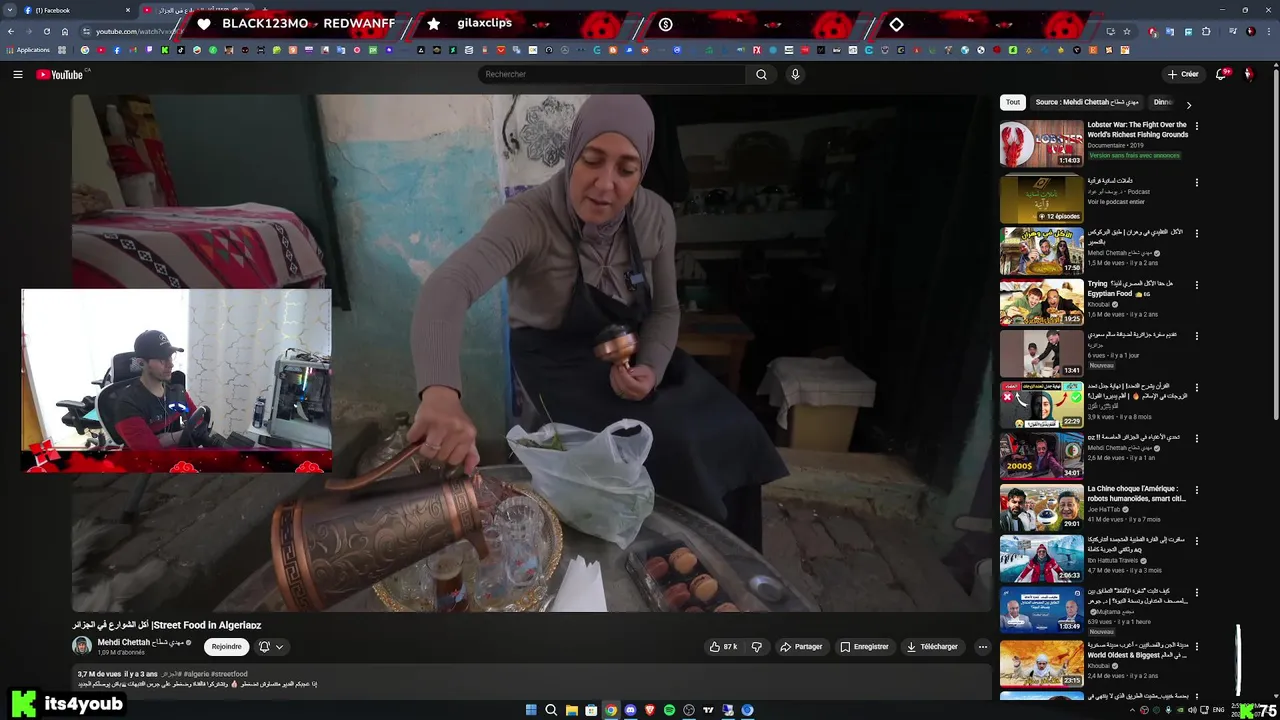The width and height of the screenshot is (1280, 720).
Task: Toggle channel notification bell preference
Action: [x=270, y=647]
